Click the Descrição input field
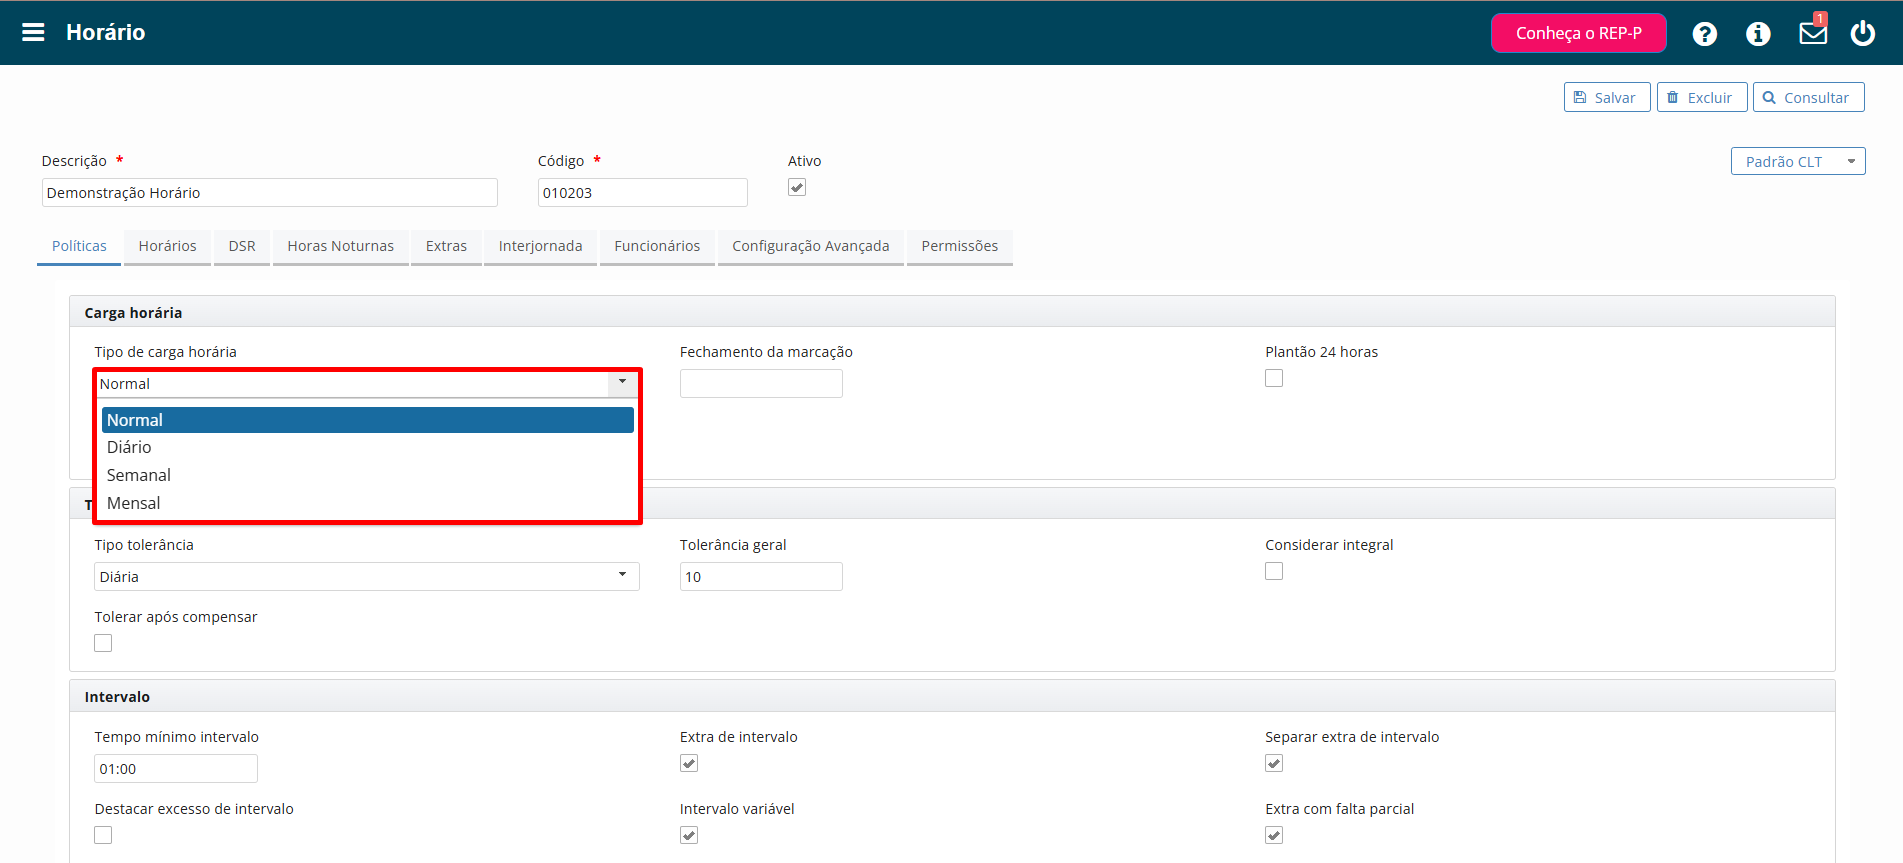This screenshot has width=1903, height=863. coord(269,193)
